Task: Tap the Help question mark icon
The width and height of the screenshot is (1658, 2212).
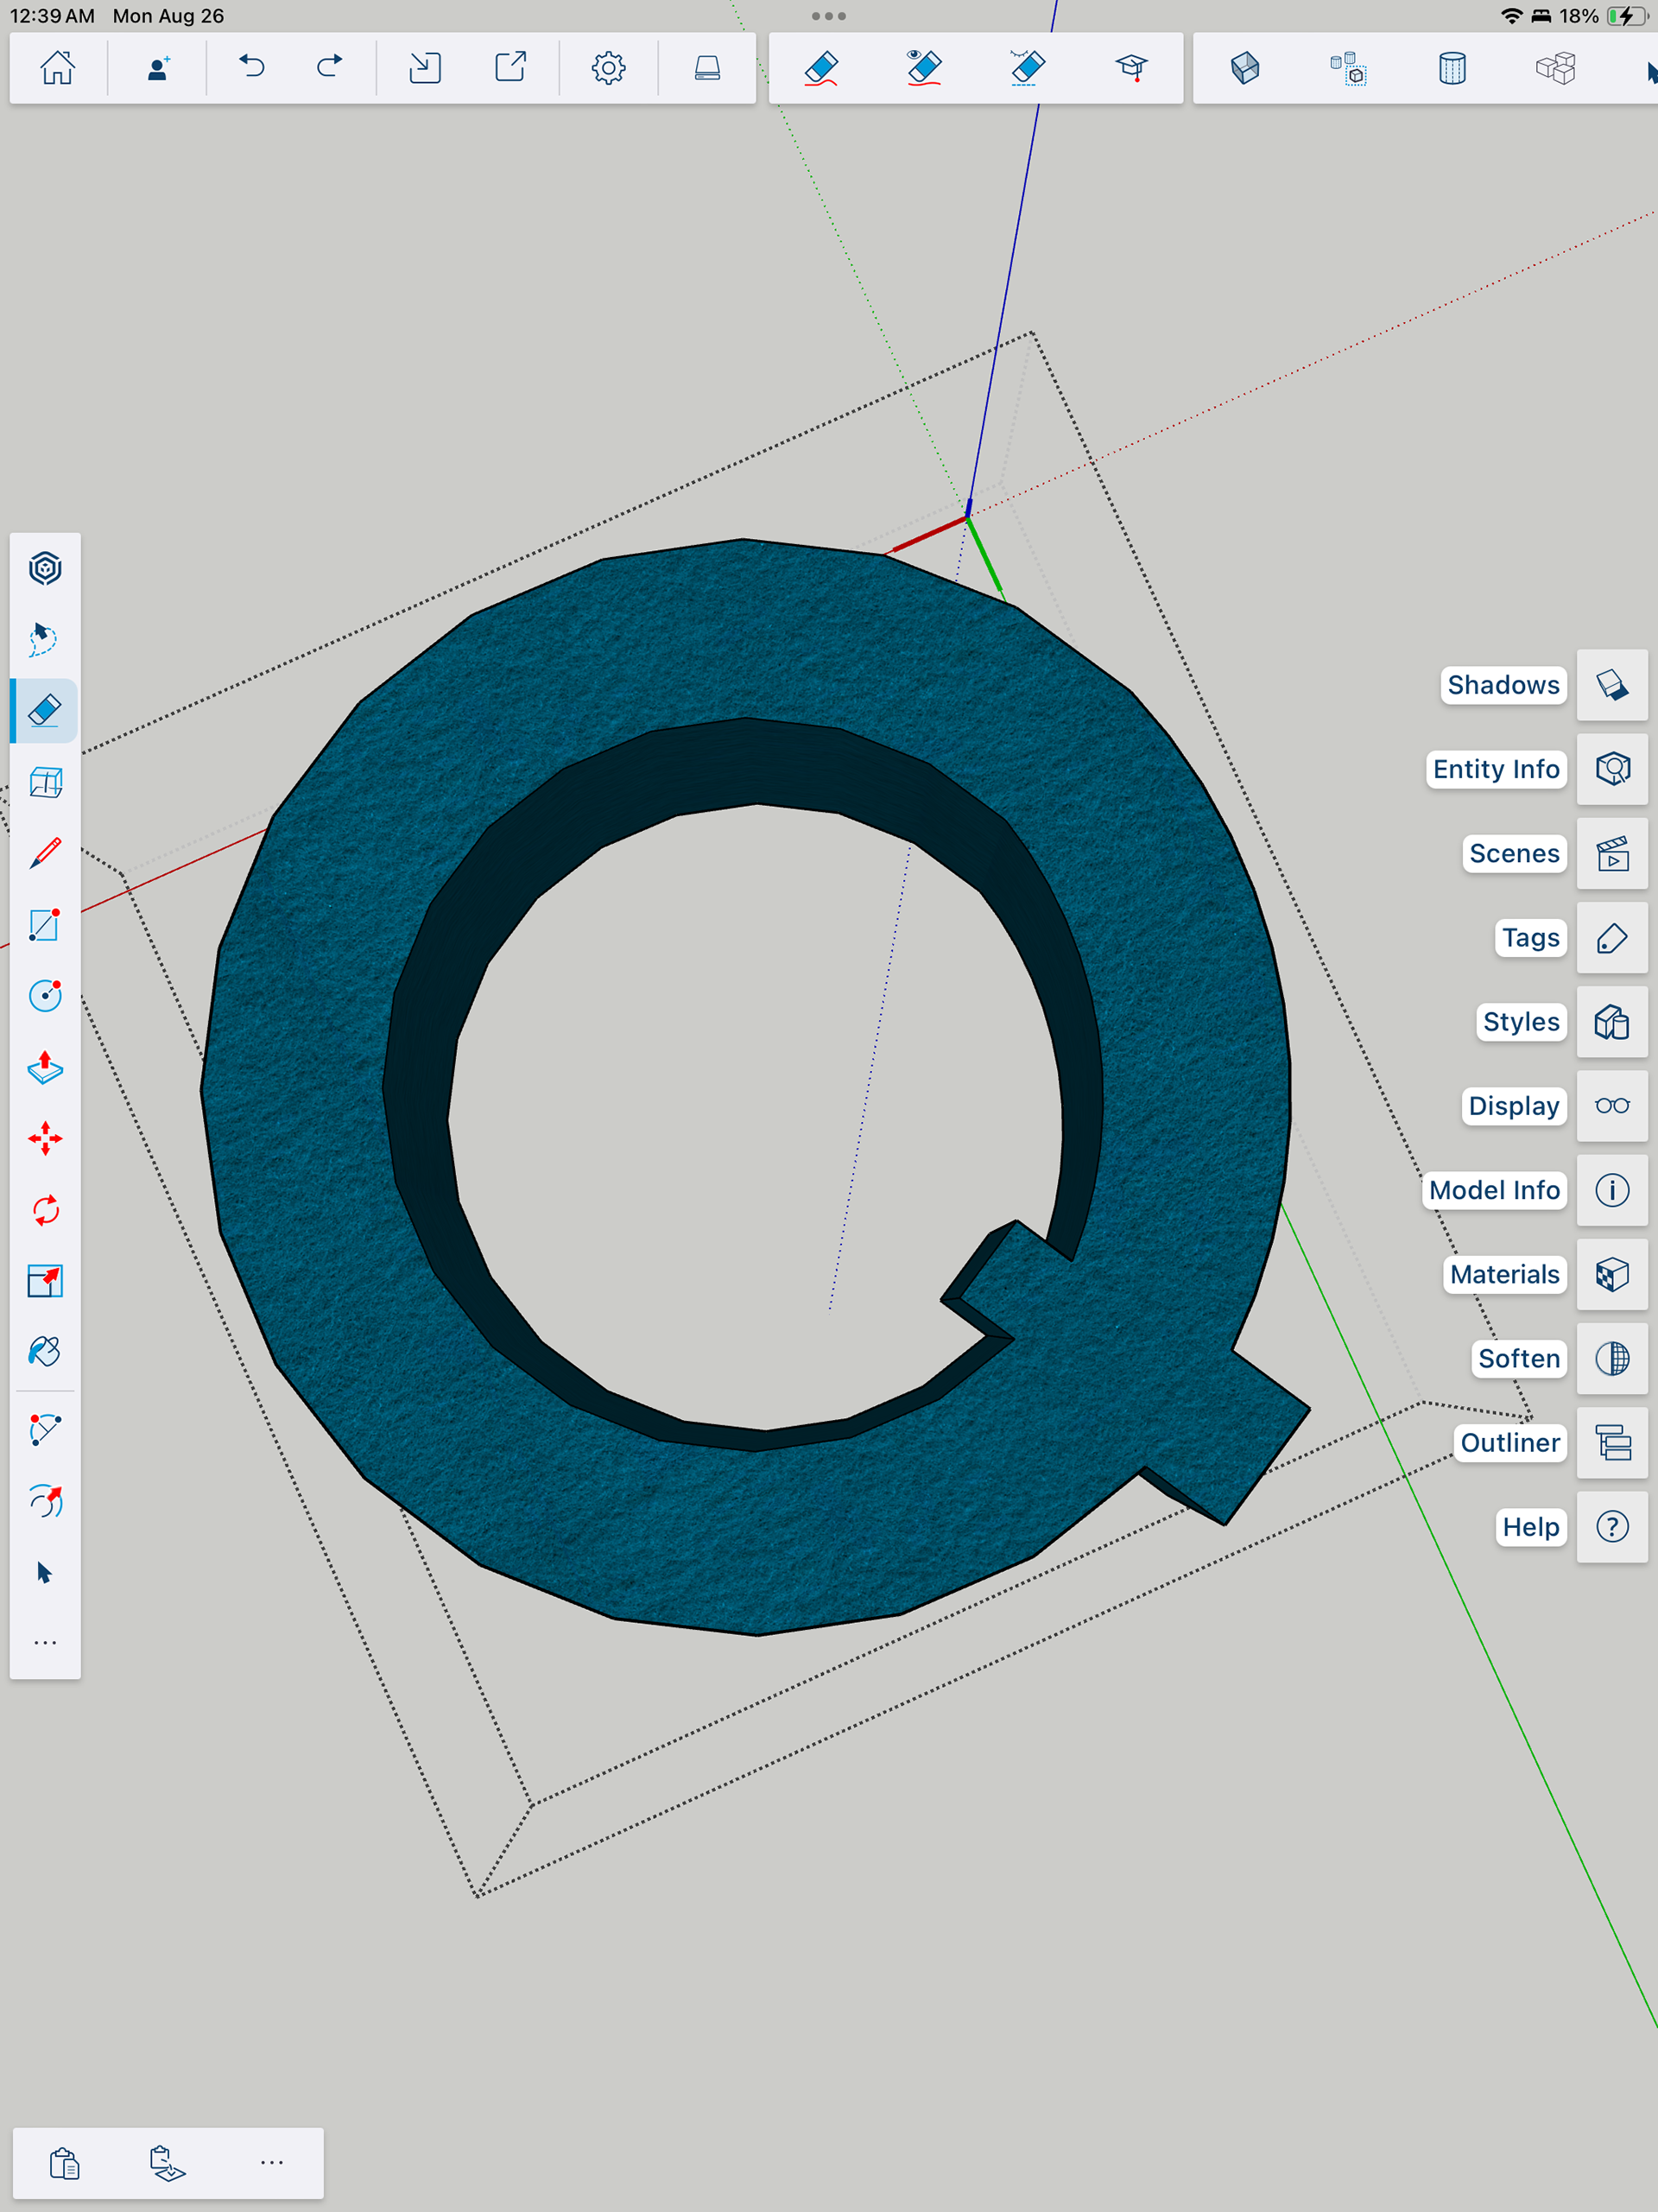Action: 1612,1527
